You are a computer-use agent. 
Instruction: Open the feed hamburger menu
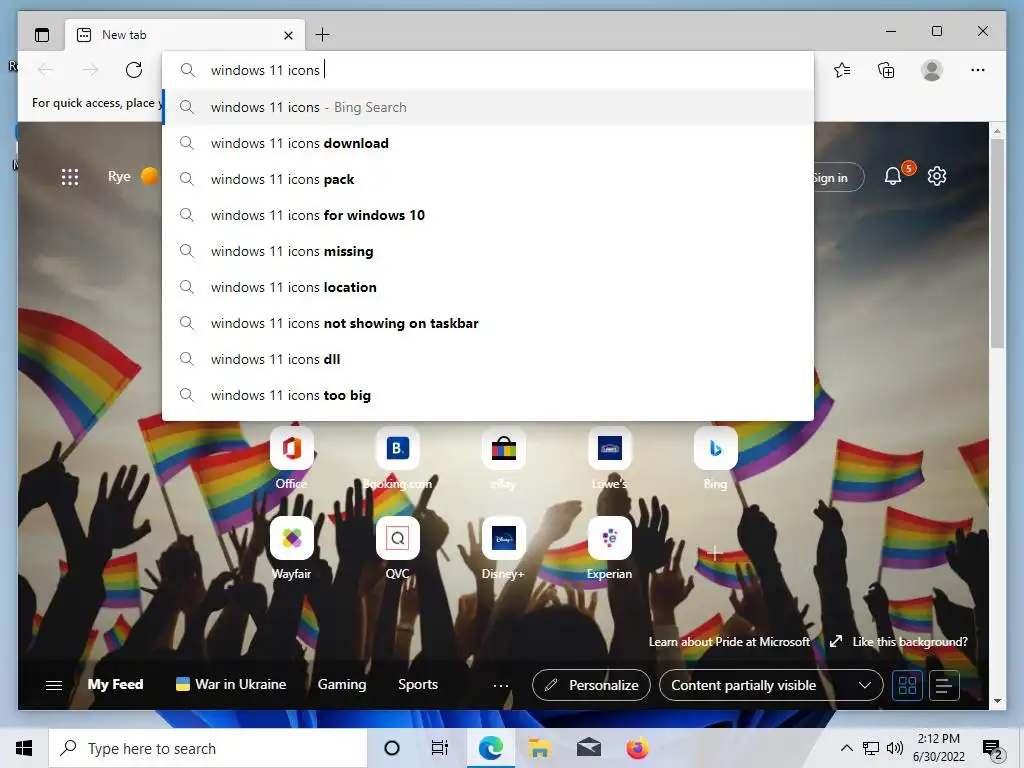[x=54, y=685]
